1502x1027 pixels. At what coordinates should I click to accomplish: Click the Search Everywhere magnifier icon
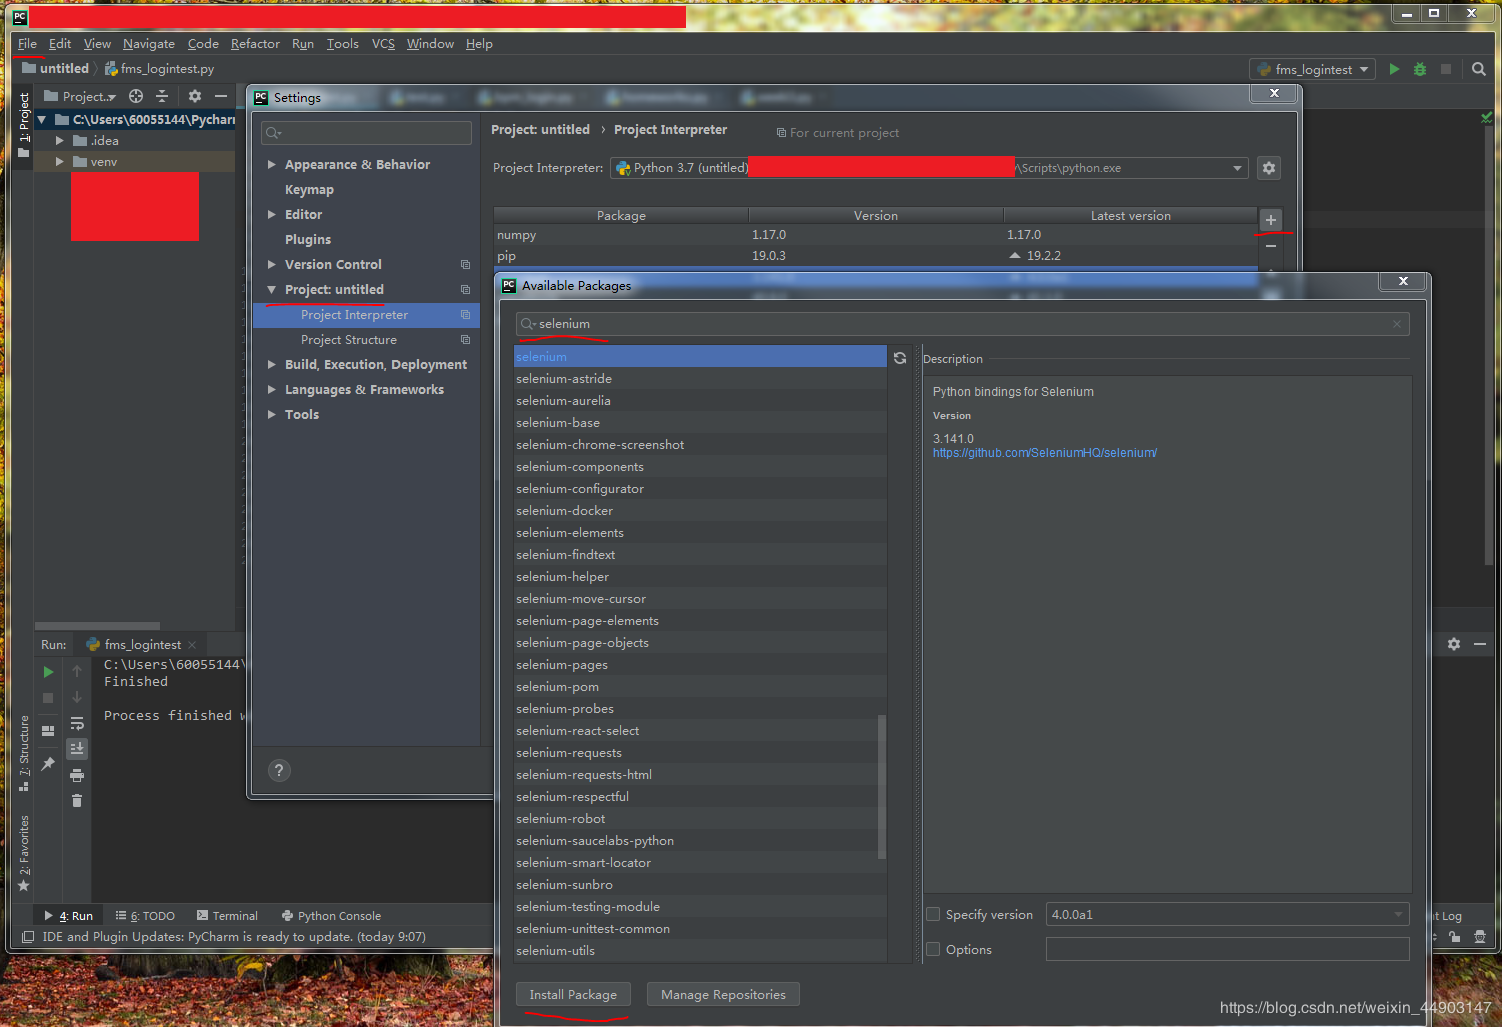(x=1479, y=69)
